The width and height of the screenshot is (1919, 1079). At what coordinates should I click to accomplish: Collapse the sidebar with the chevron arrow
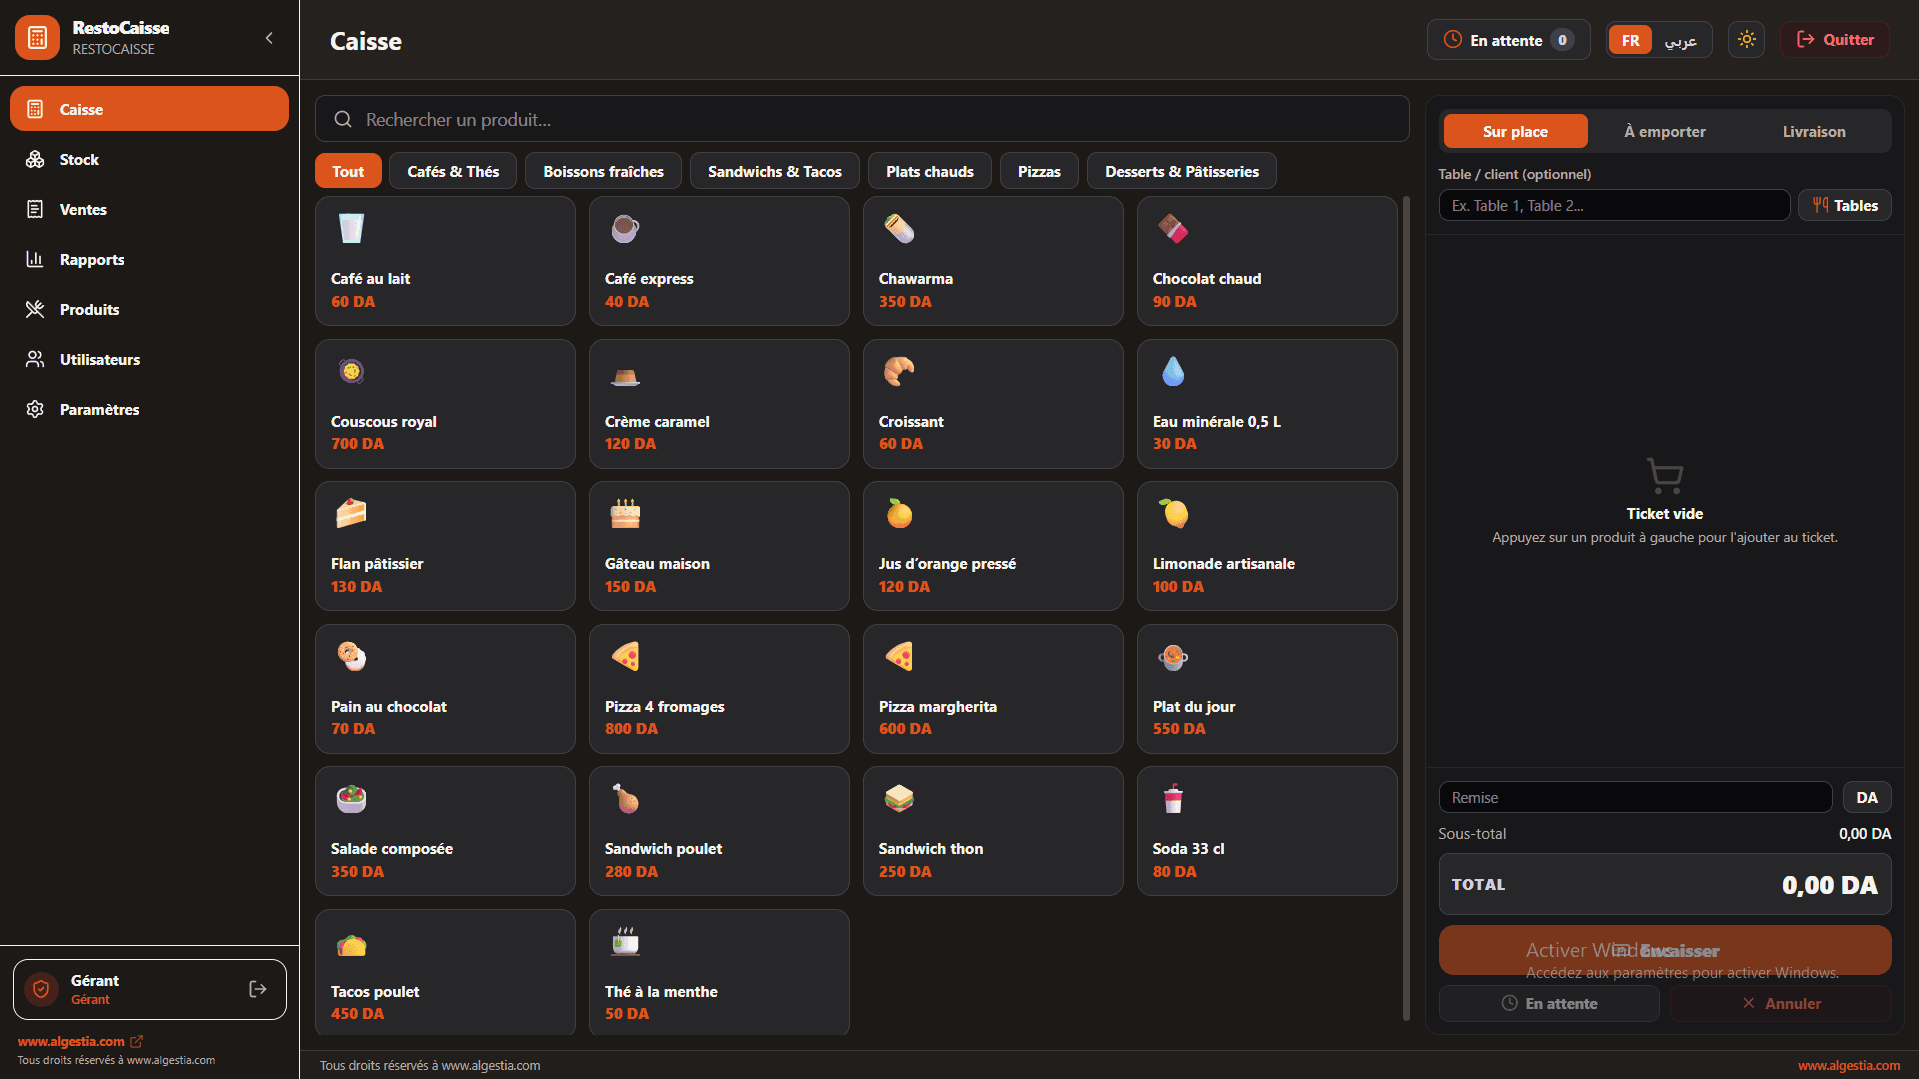[x=269, y=38]
